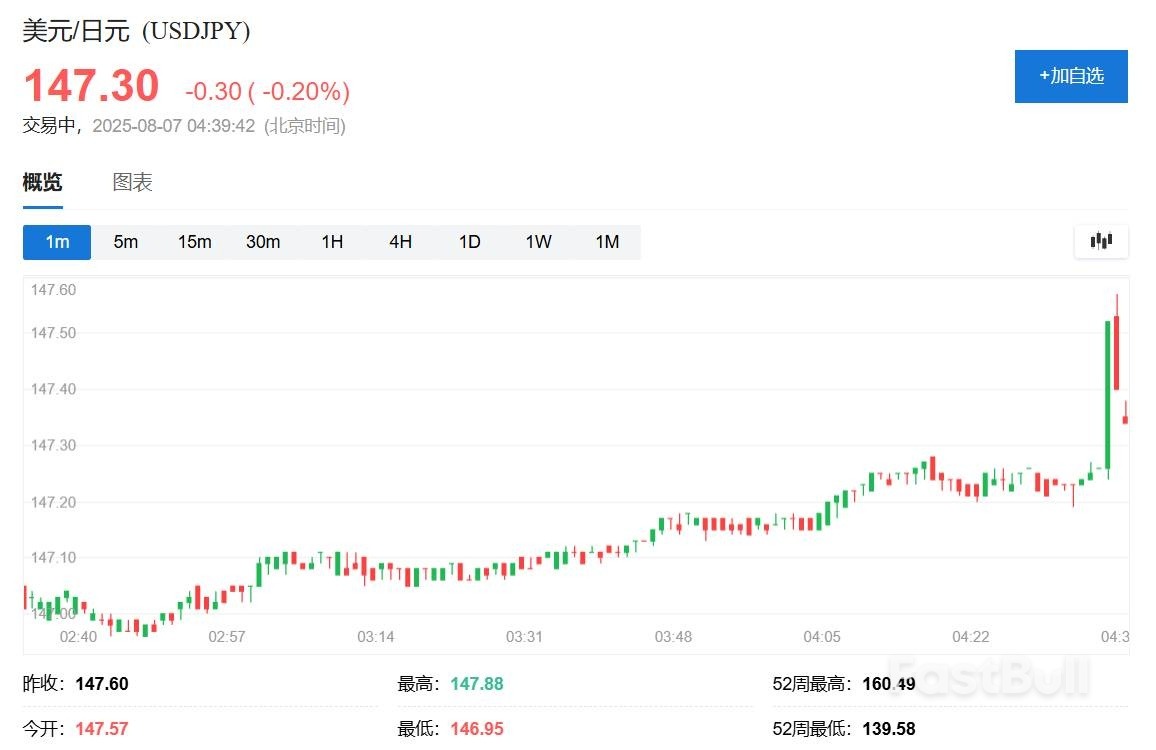Screen dimensions: 1156x750
Task: Pick the 1W weekly interval
Action: [538, 242]
